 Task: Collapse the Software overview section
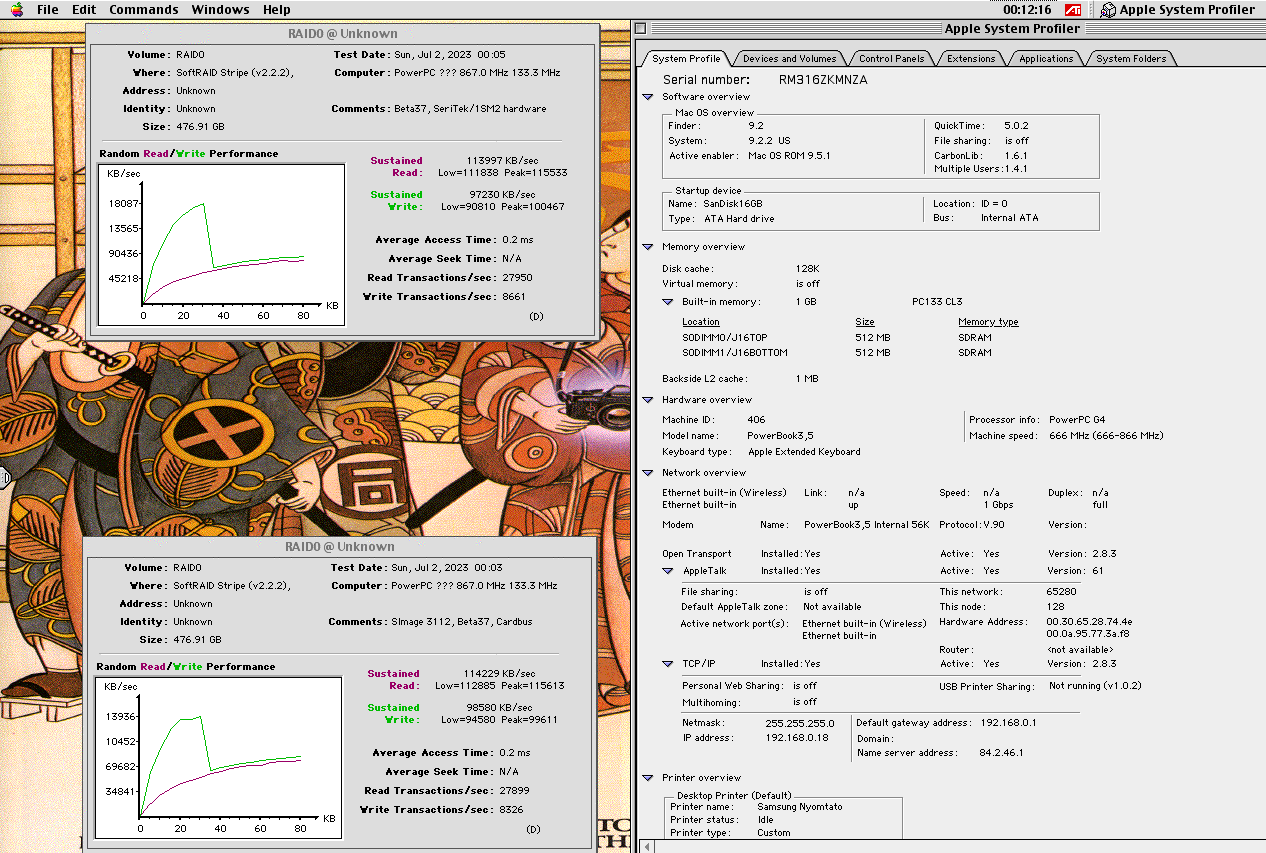[x=648, y=97]
